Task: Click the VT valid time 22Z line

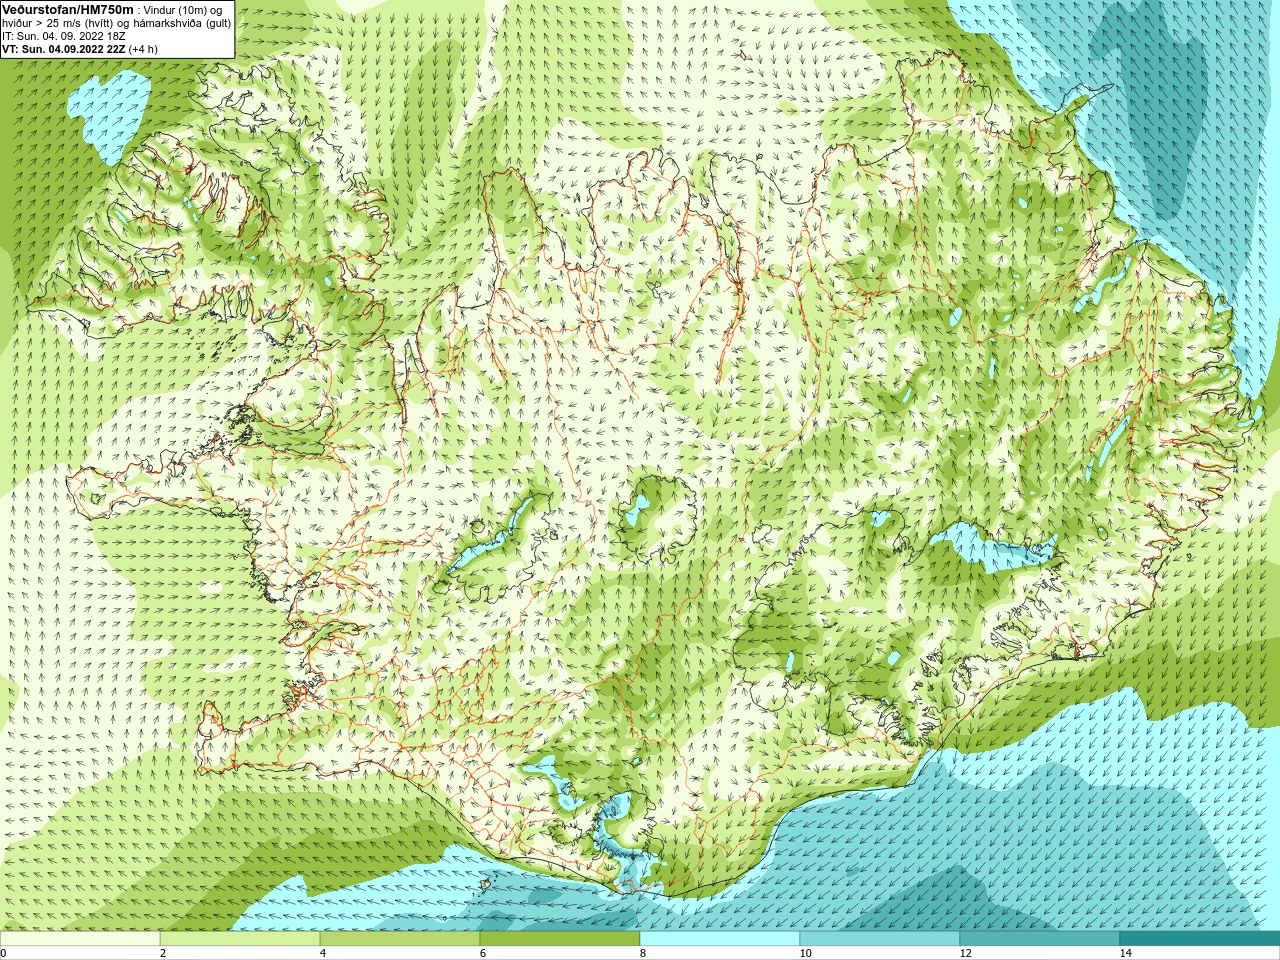Action: [x=79, y=49]
